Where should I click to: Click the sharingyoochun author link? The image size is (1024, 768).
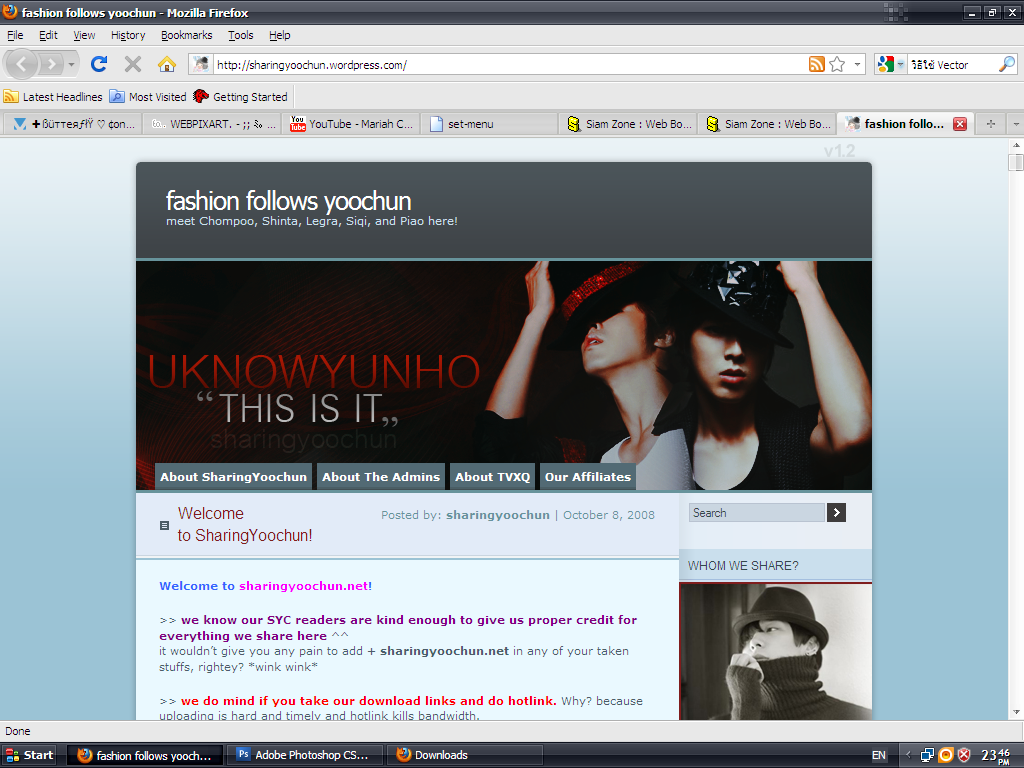click(x=498, y=515)
